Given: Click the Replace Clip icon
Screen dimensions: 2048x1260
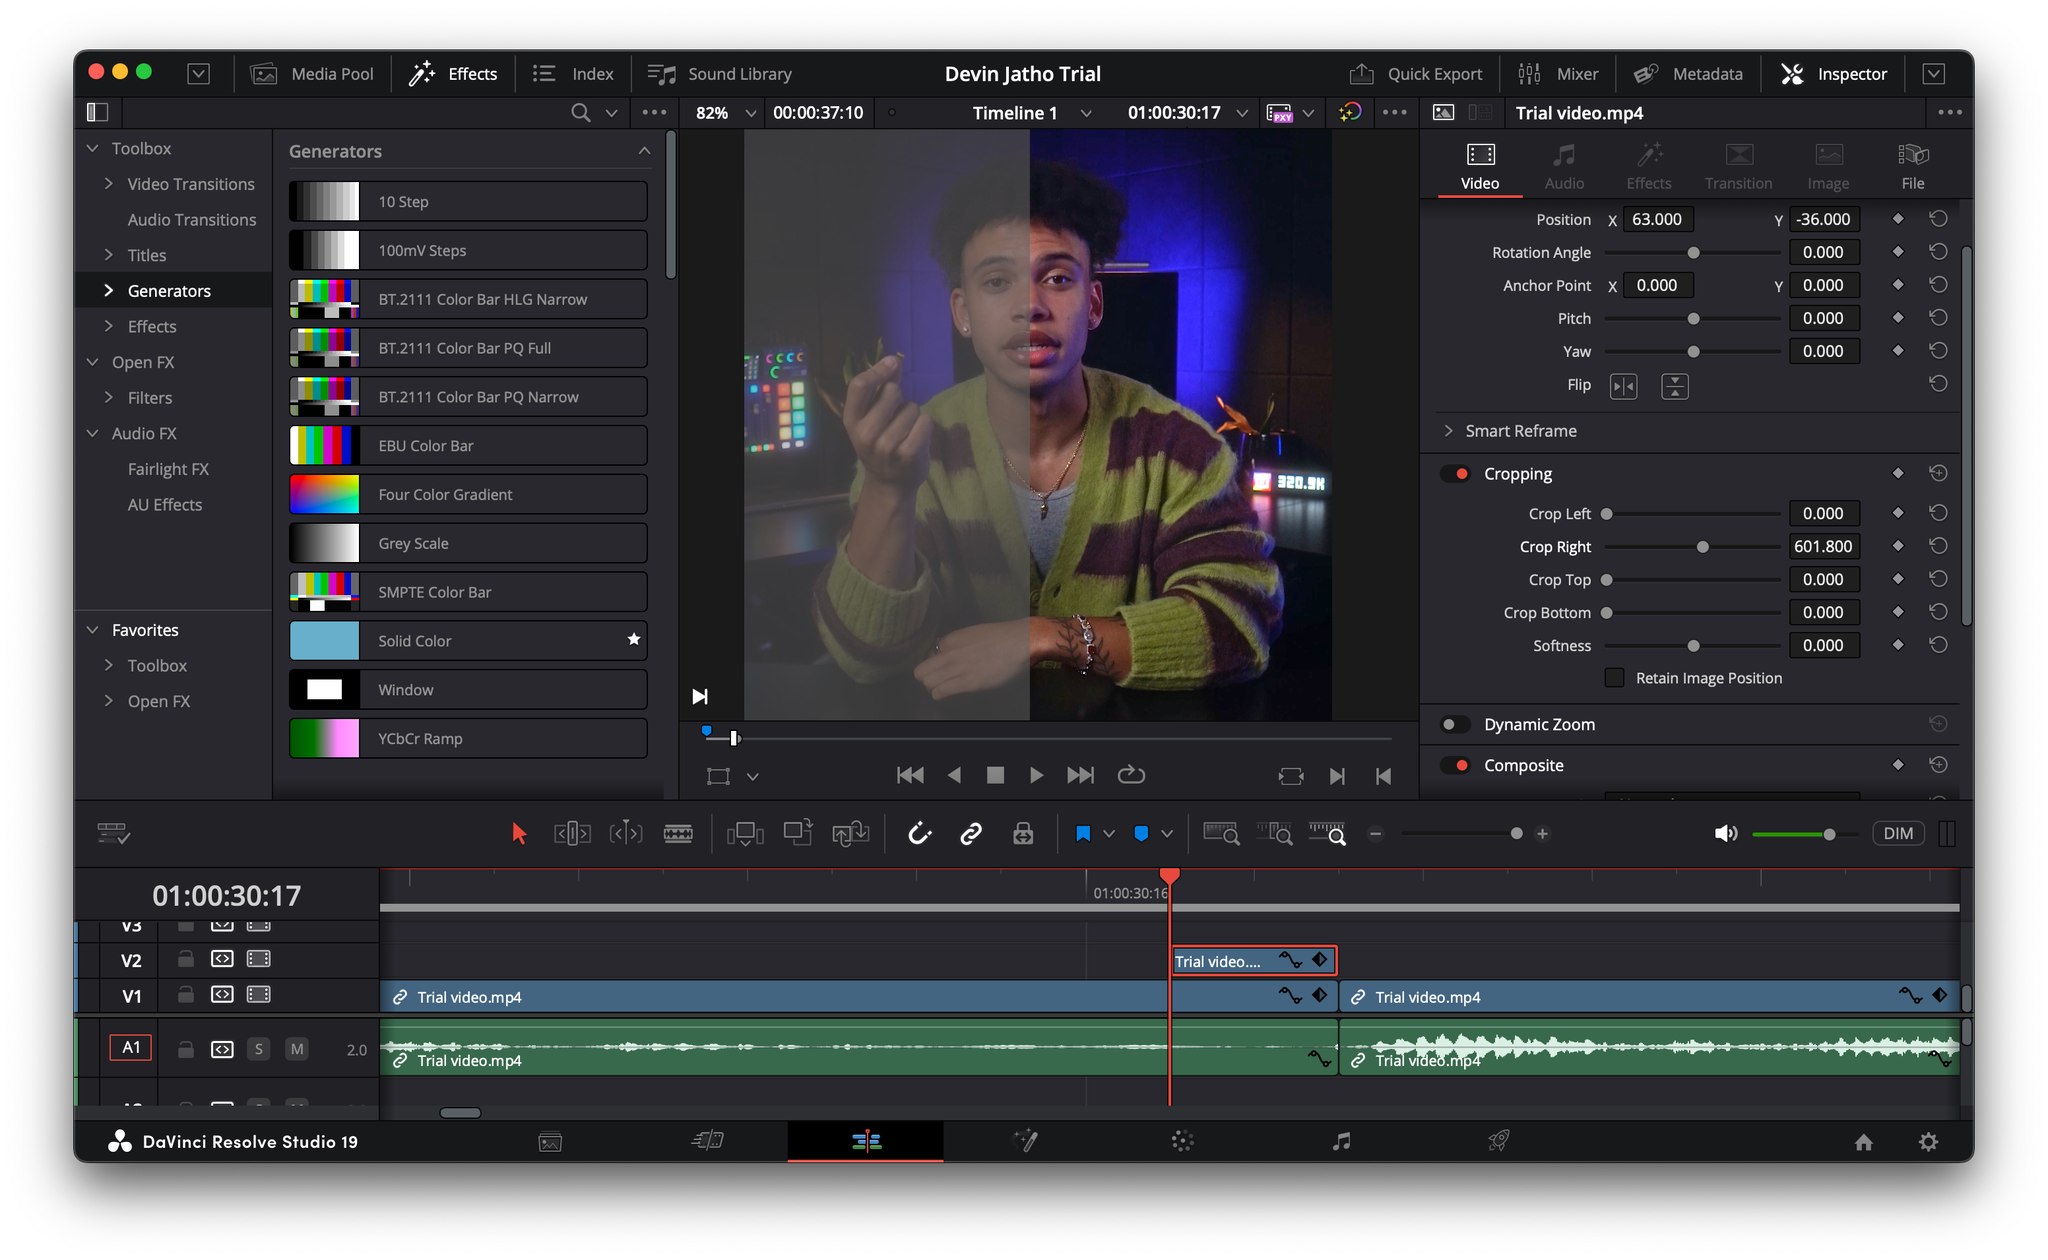Looking at the screenshot, I should pos(851,833).
